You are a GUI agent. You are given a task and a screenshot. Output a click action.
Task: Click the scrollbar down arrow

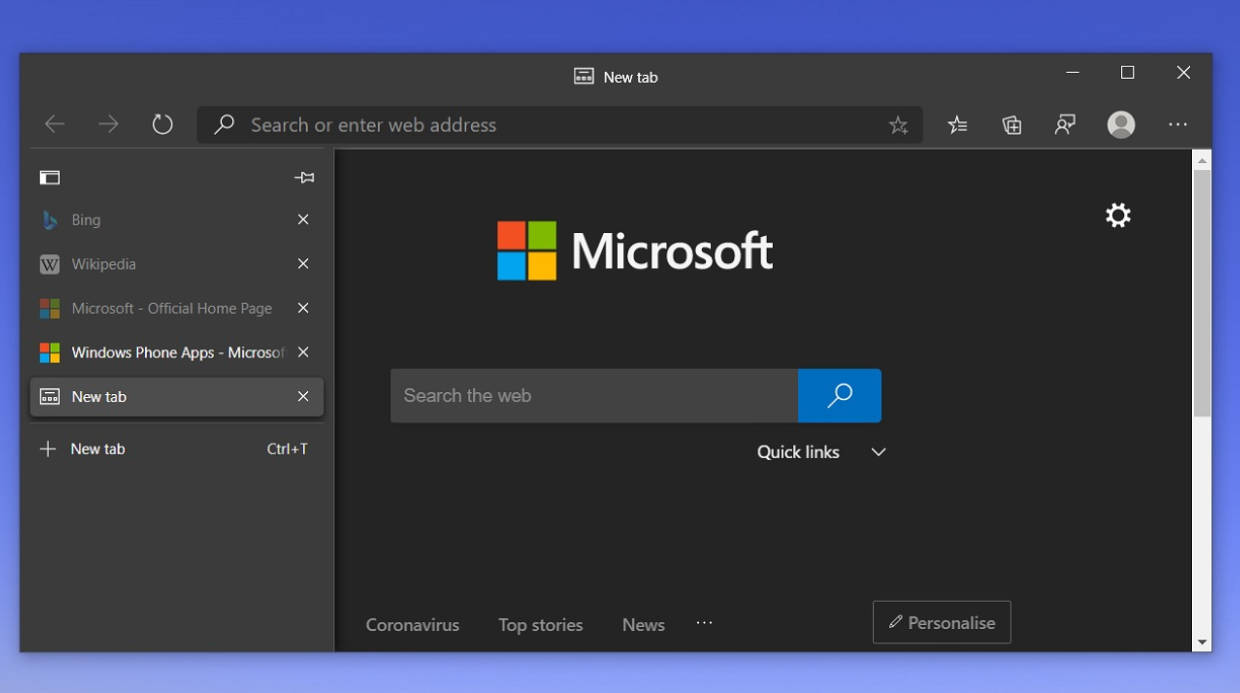click(x=1202, y=642)
